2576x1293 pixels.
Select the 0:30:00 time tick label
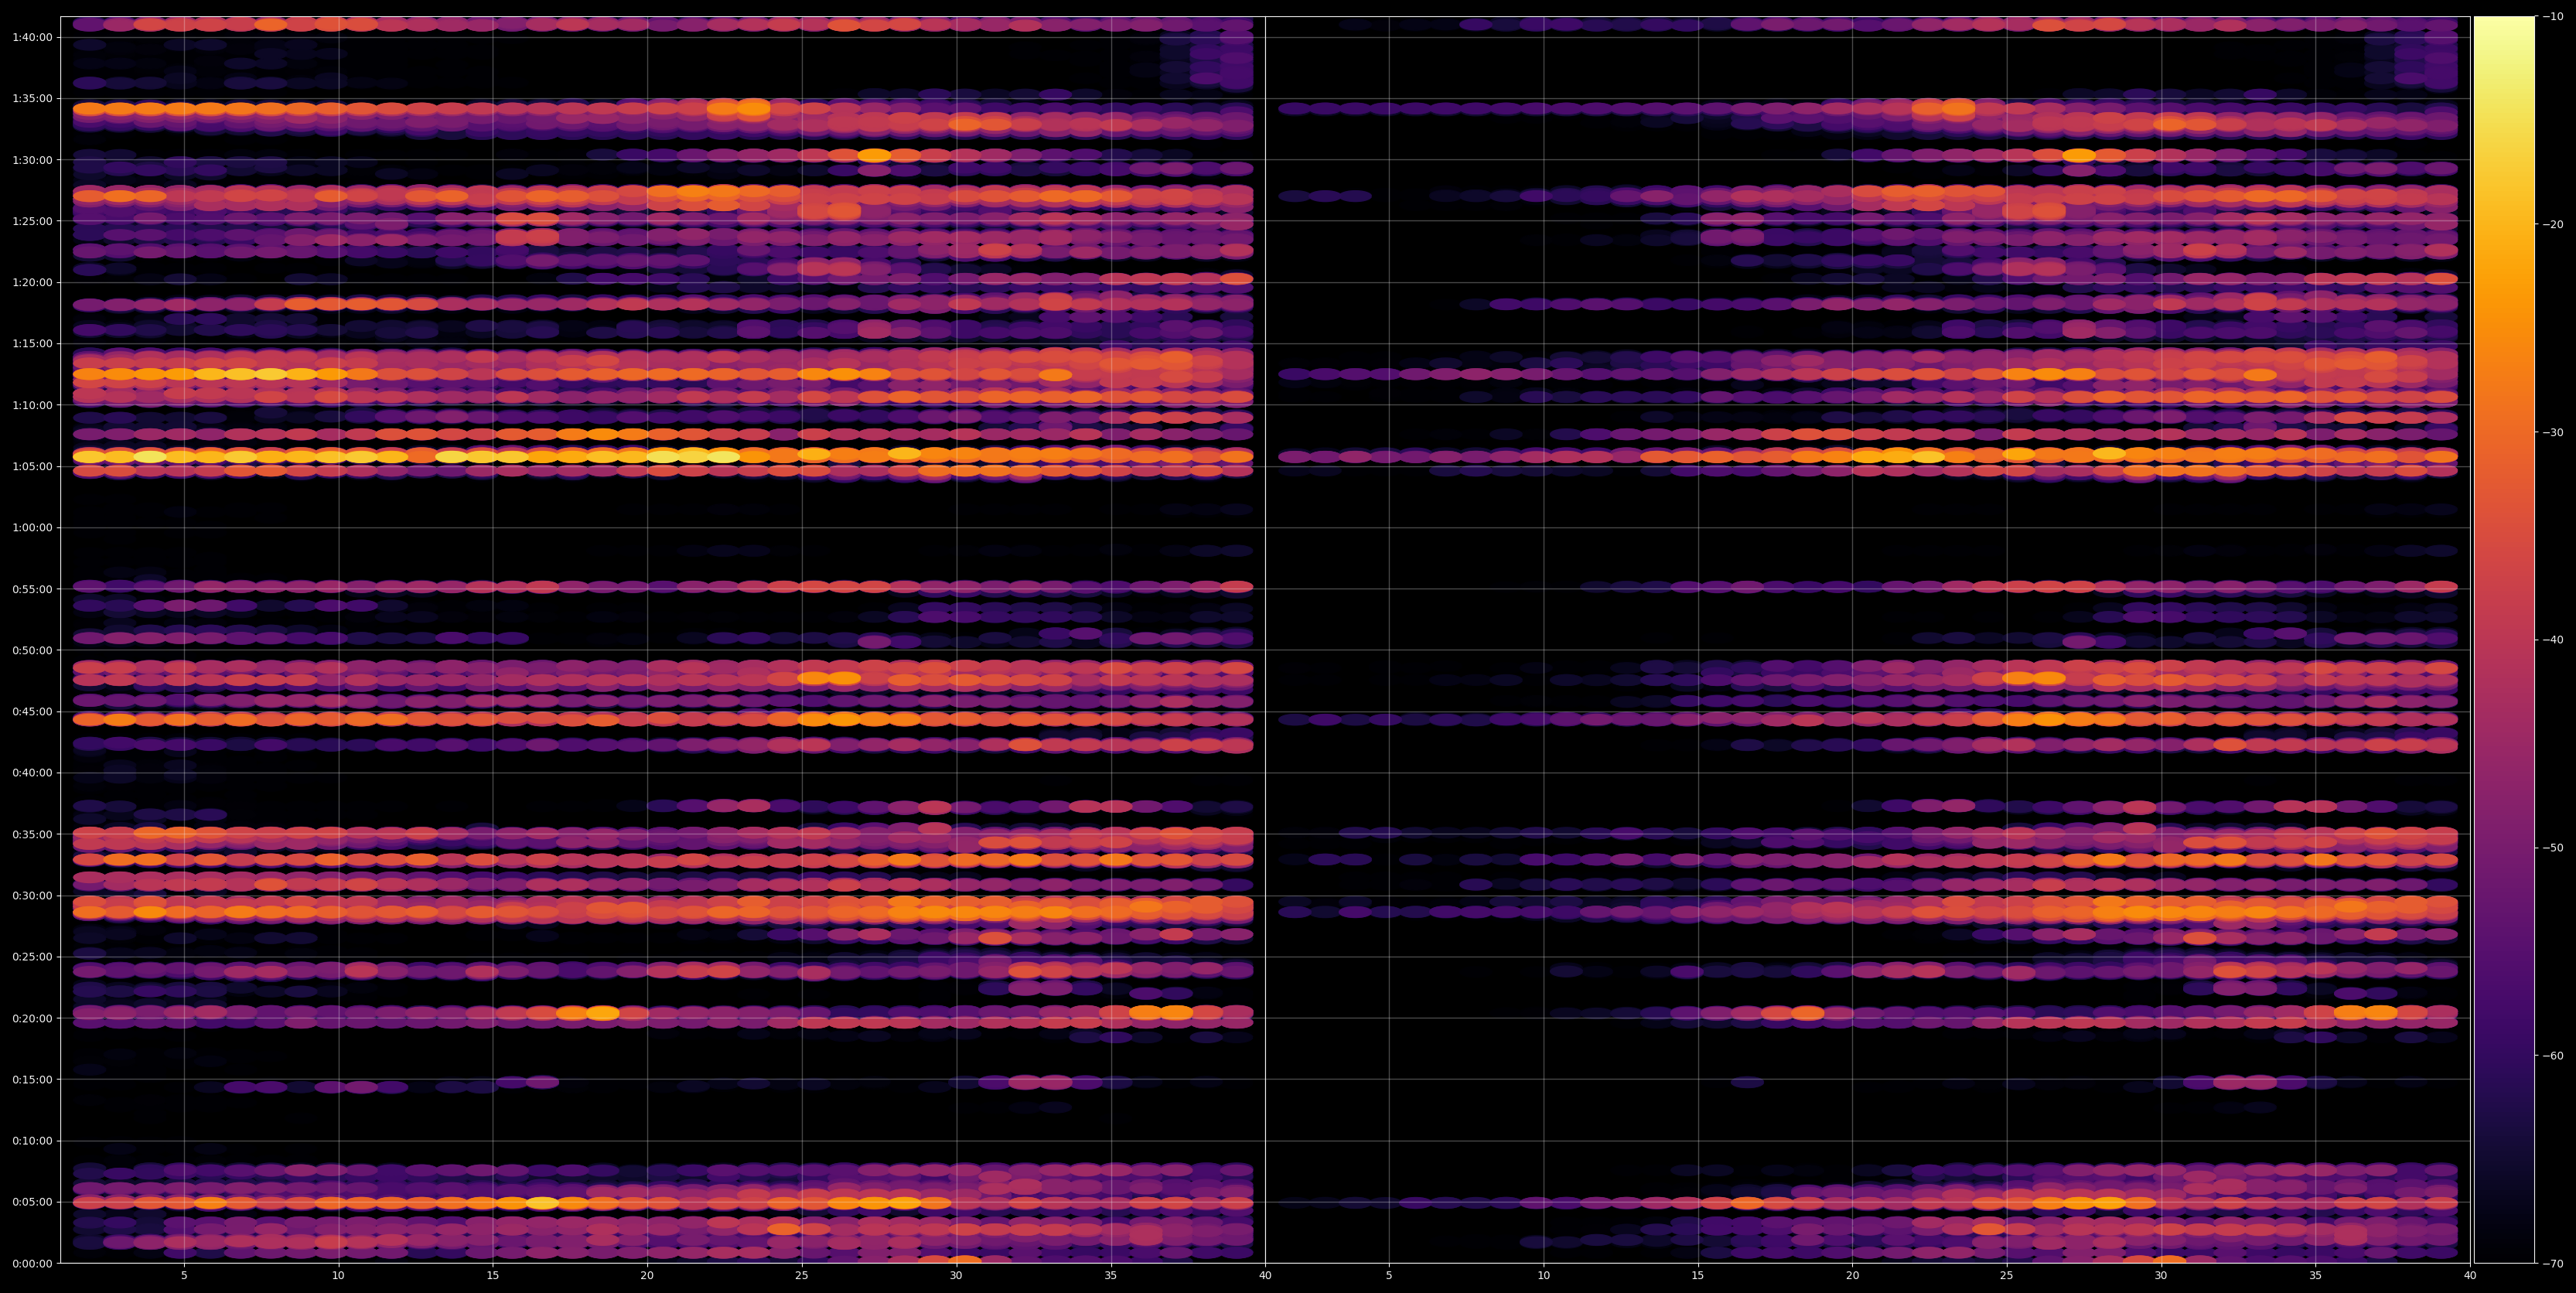coord(32,896)
